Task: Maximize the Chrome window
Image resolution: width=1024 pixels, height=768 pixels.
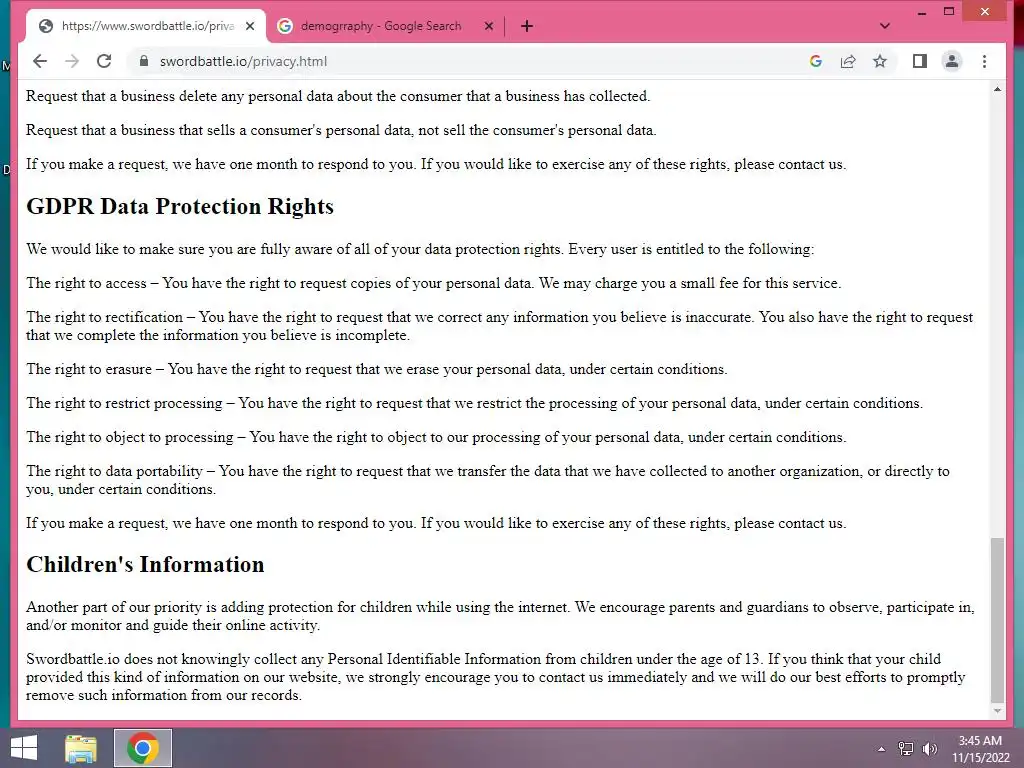Action: (949, 11)
